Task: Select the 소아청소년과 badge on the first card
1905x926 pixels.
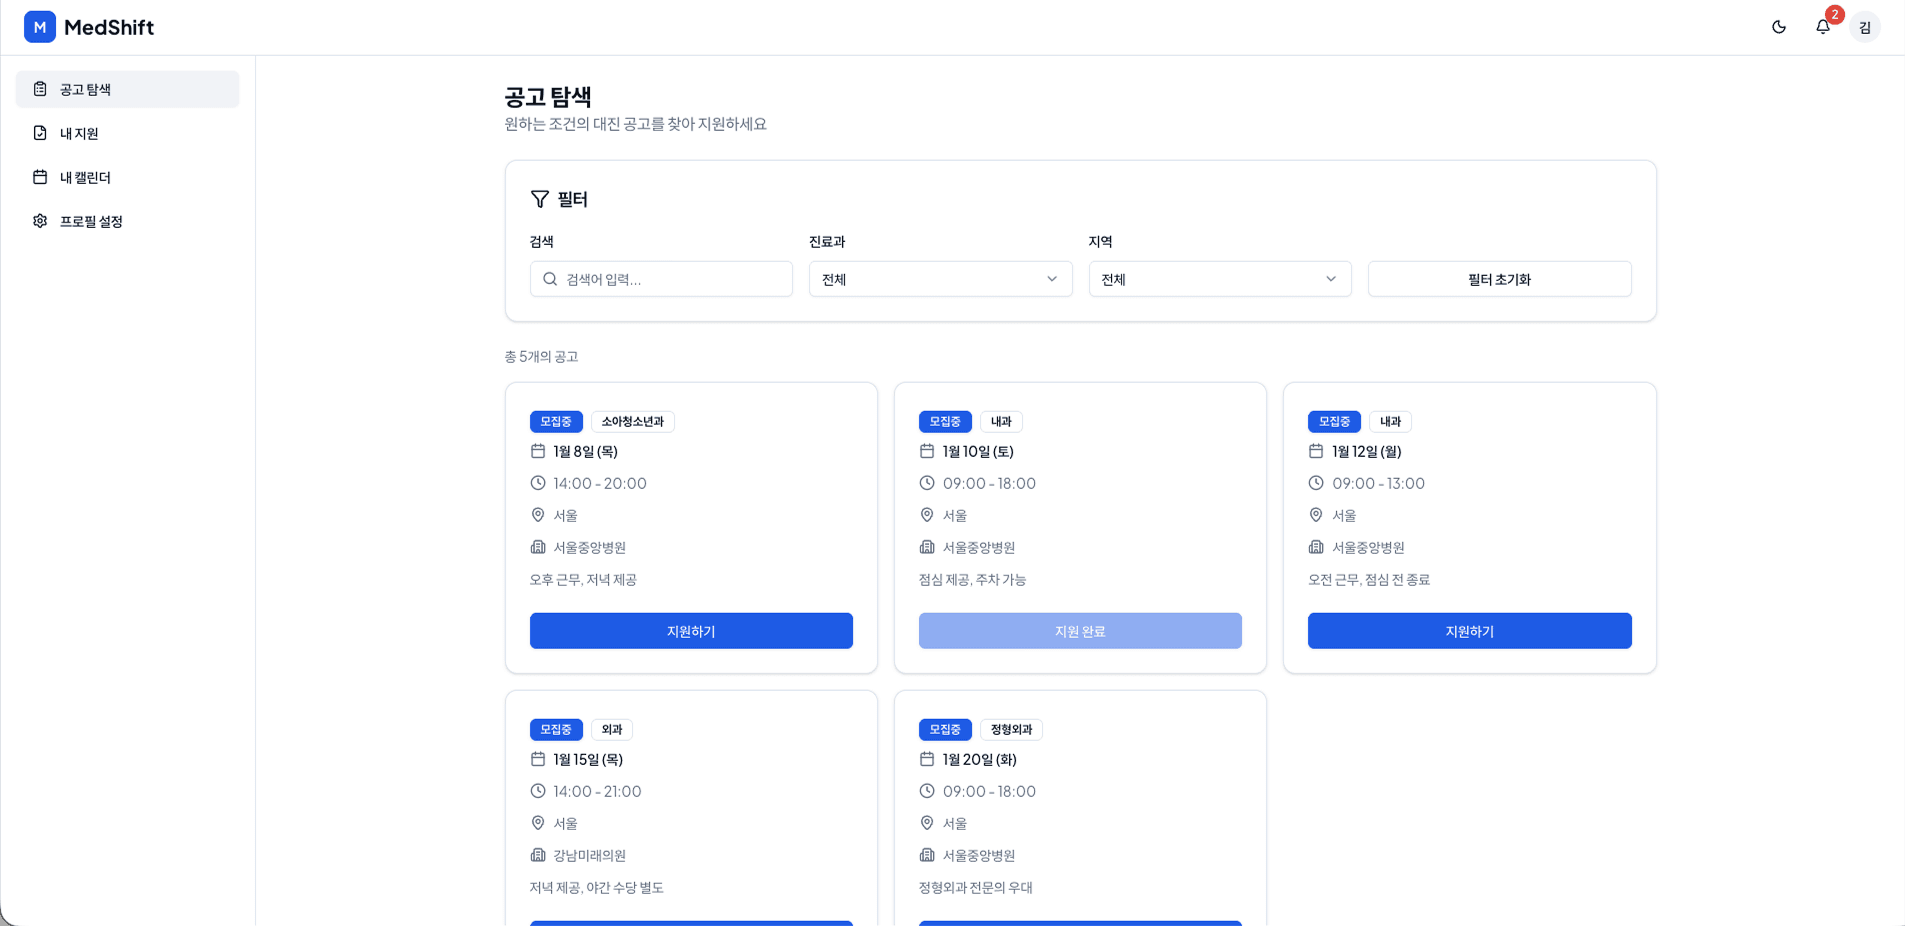Action: tap(633, 421)
